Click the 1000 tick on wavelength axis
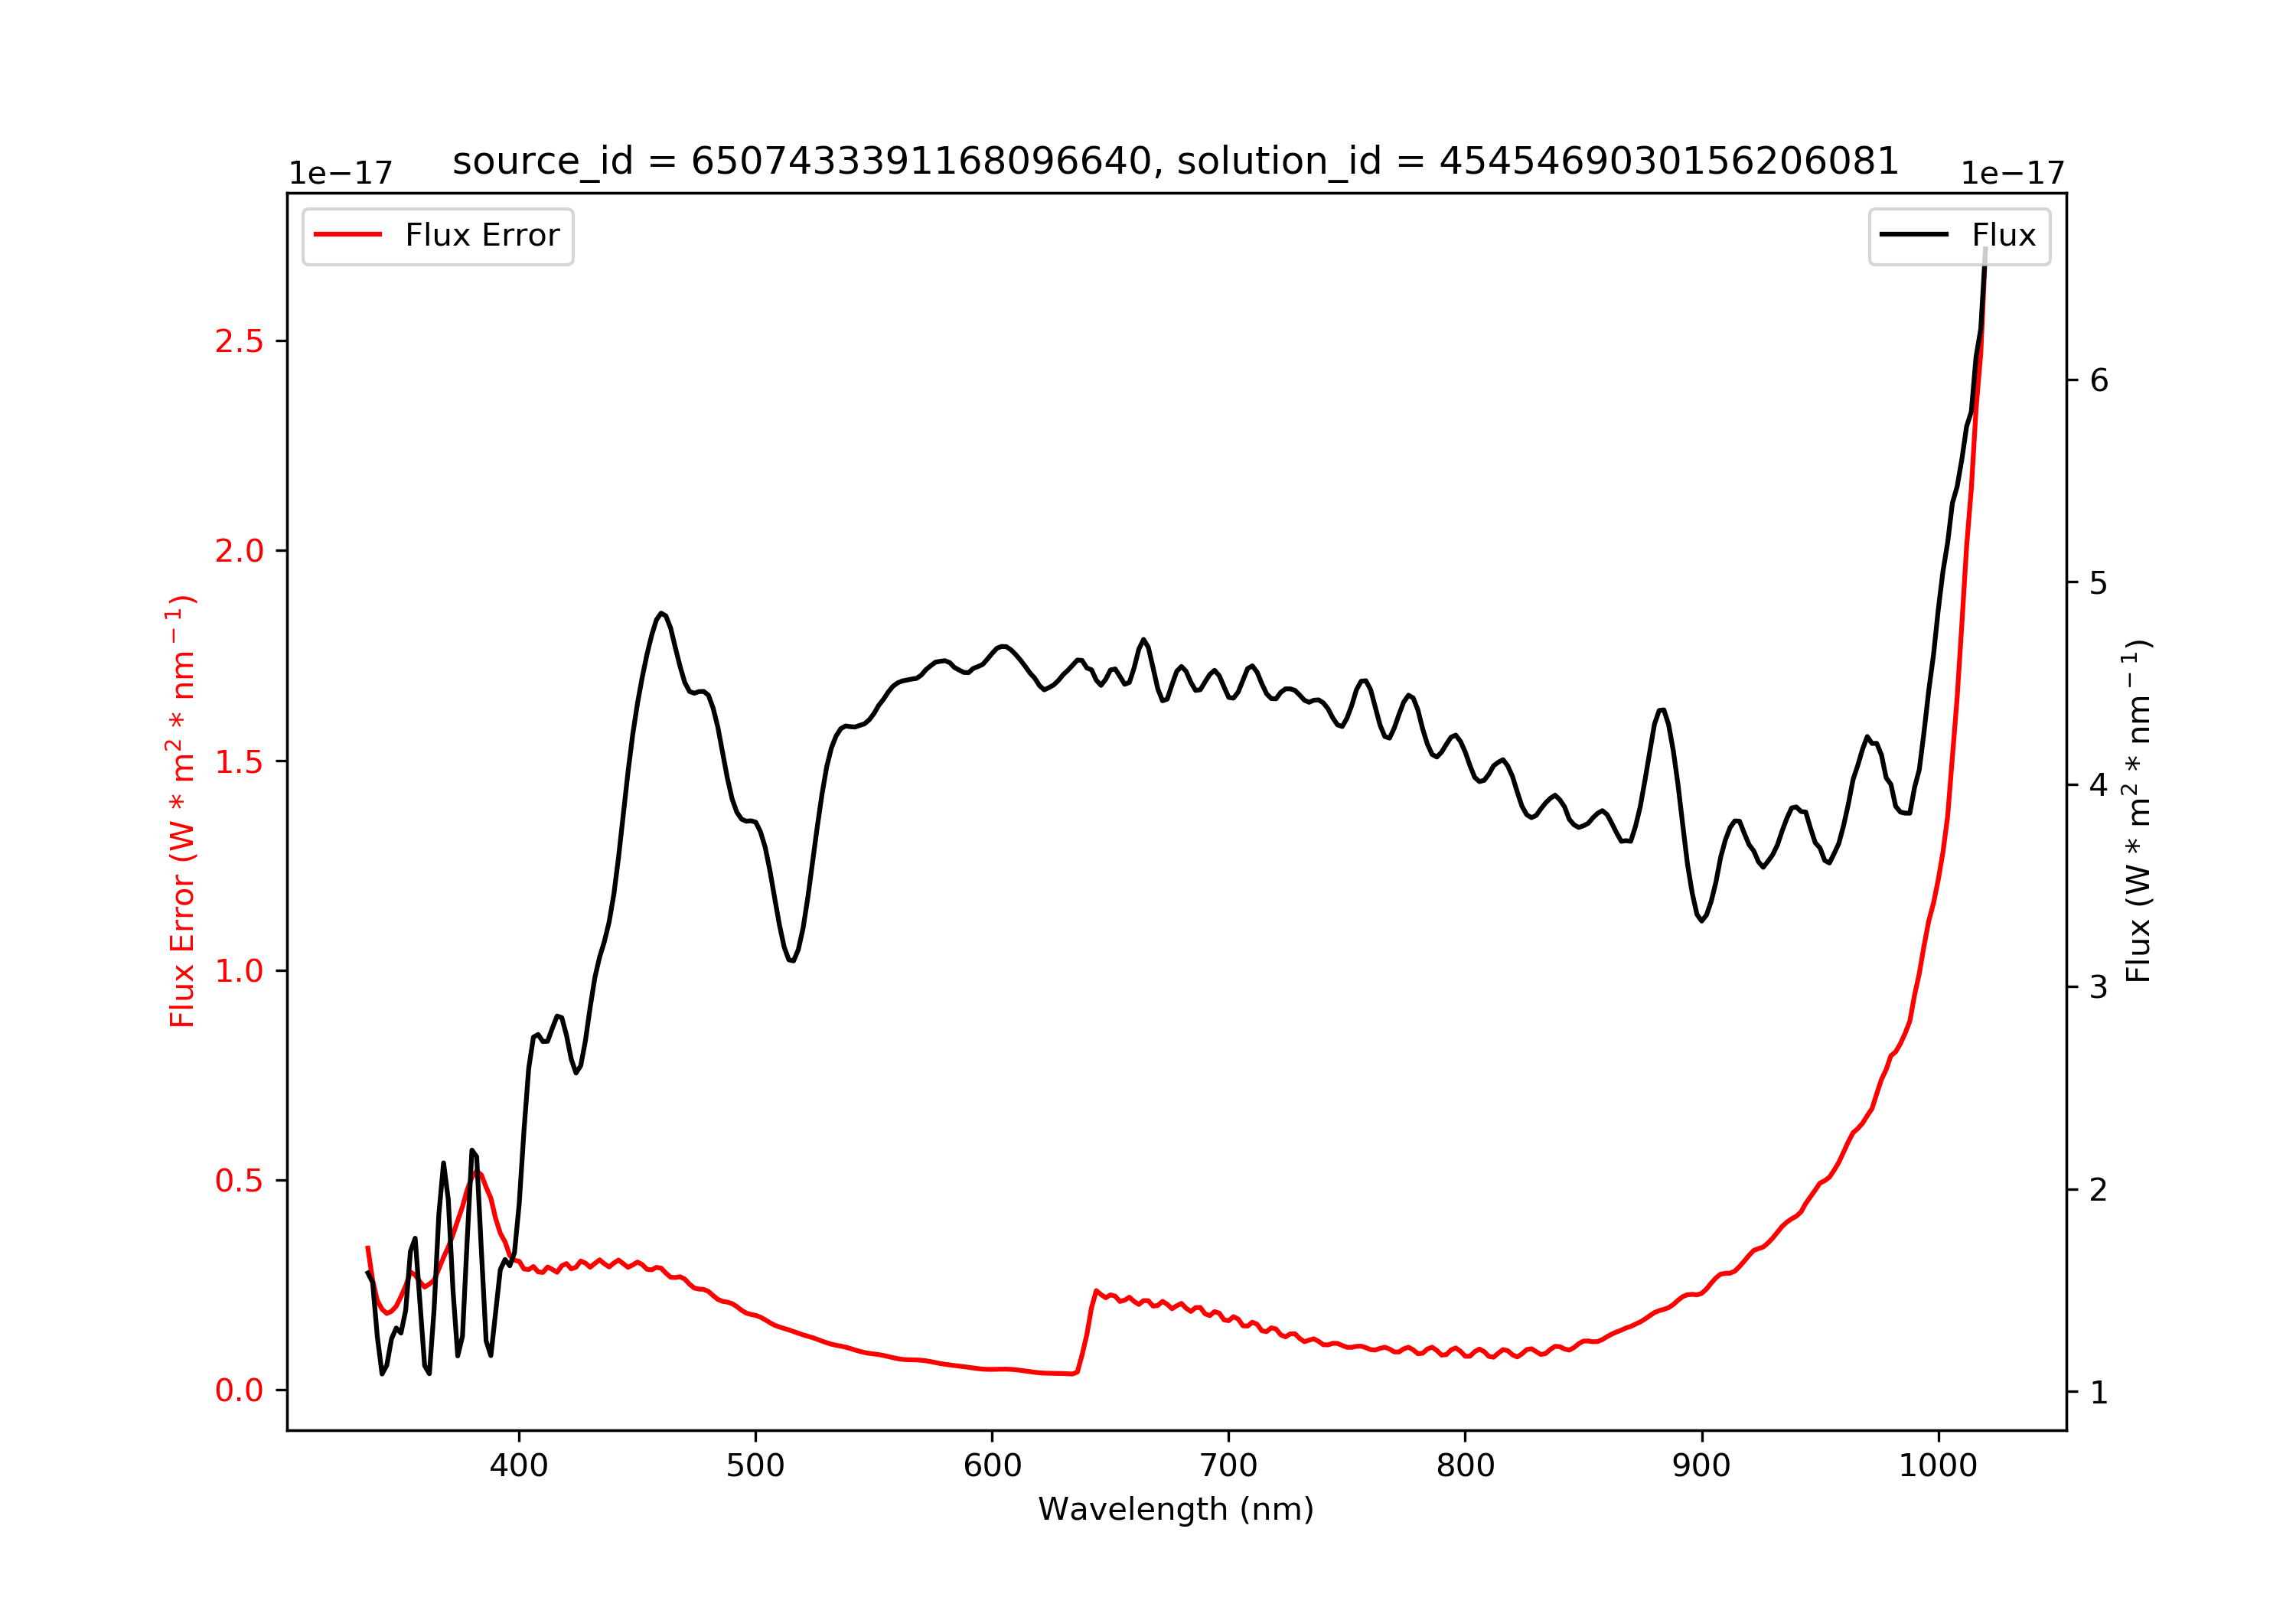Viewport: 2296px width, 1607px height. 1938,1466
